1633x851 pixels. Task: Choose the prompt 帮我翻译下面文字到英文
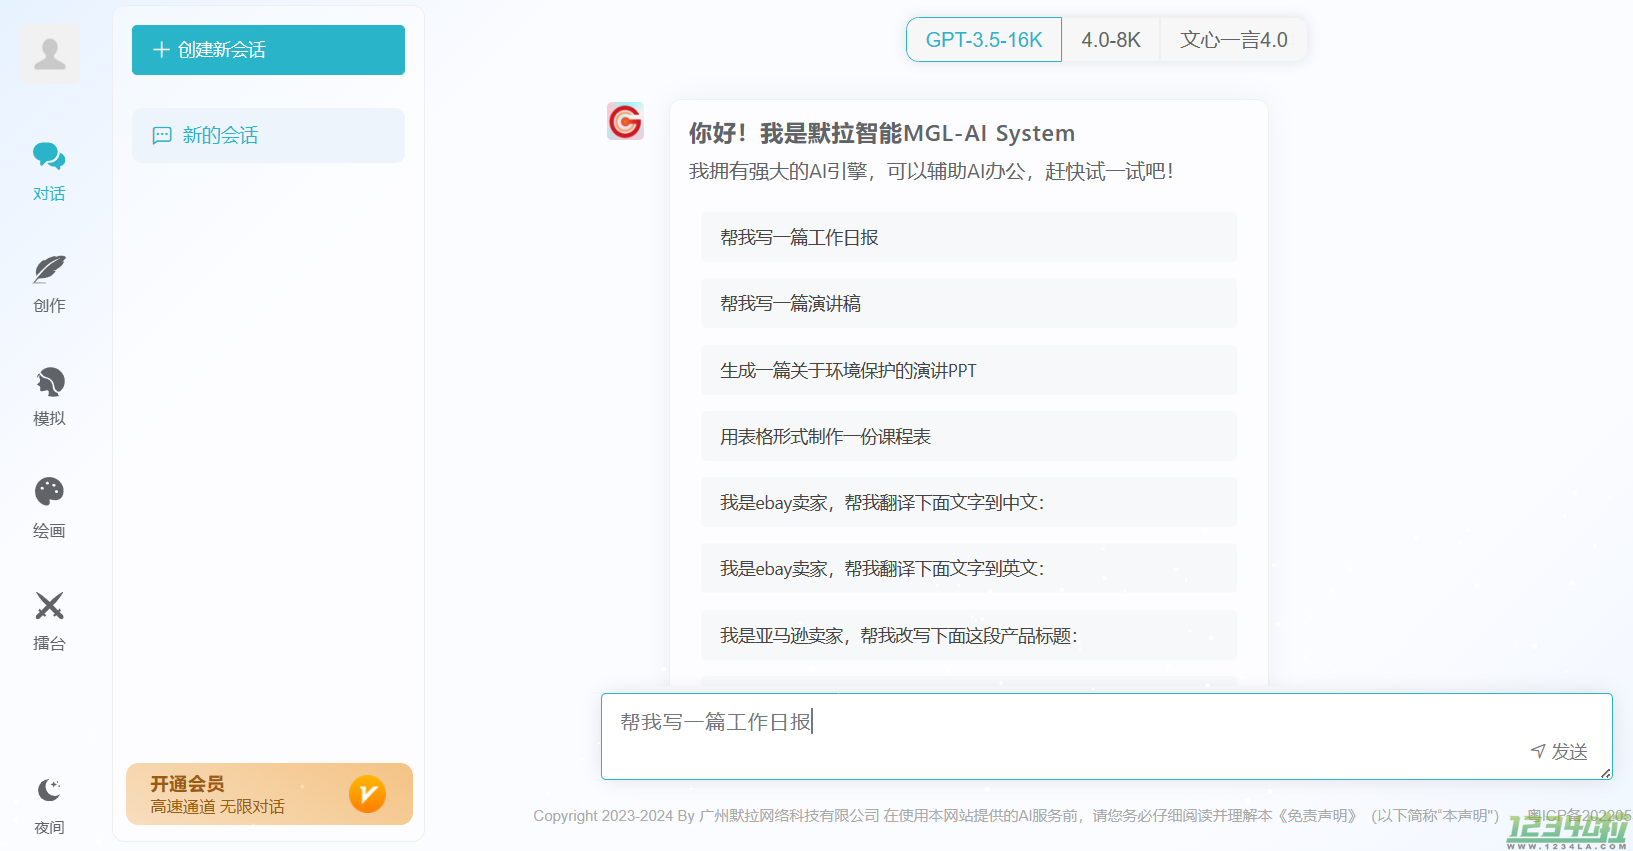coord(968,568)
